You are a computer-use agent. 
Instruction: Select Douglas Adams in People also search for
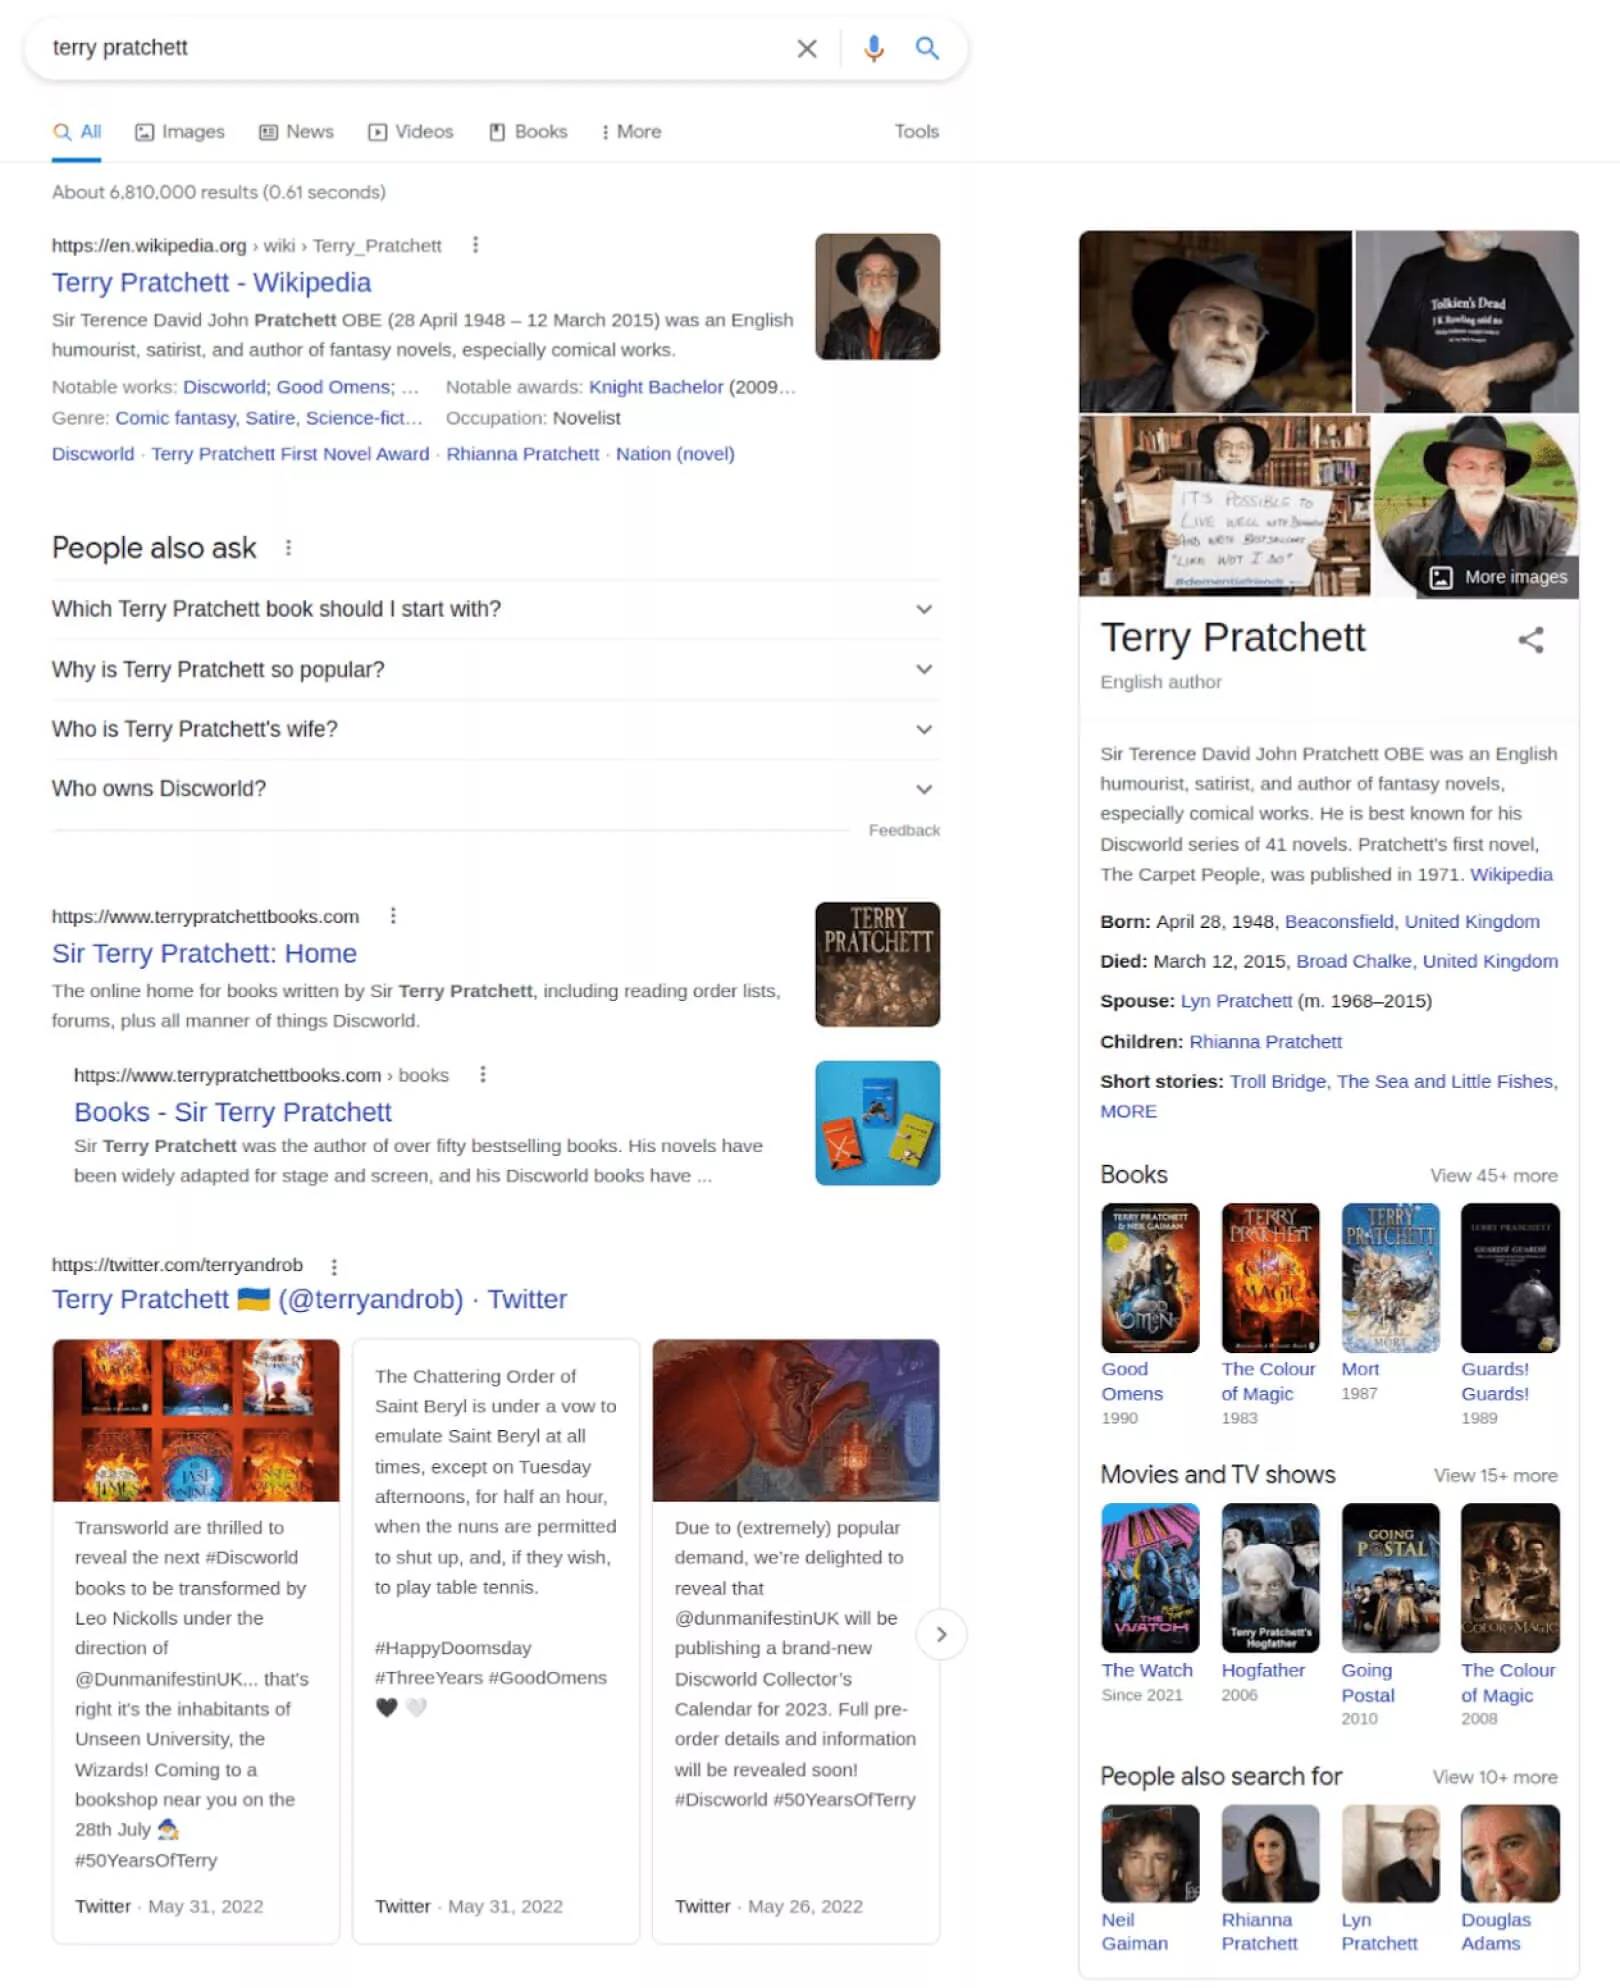pyautogui.click(x=1510, y=1854)
